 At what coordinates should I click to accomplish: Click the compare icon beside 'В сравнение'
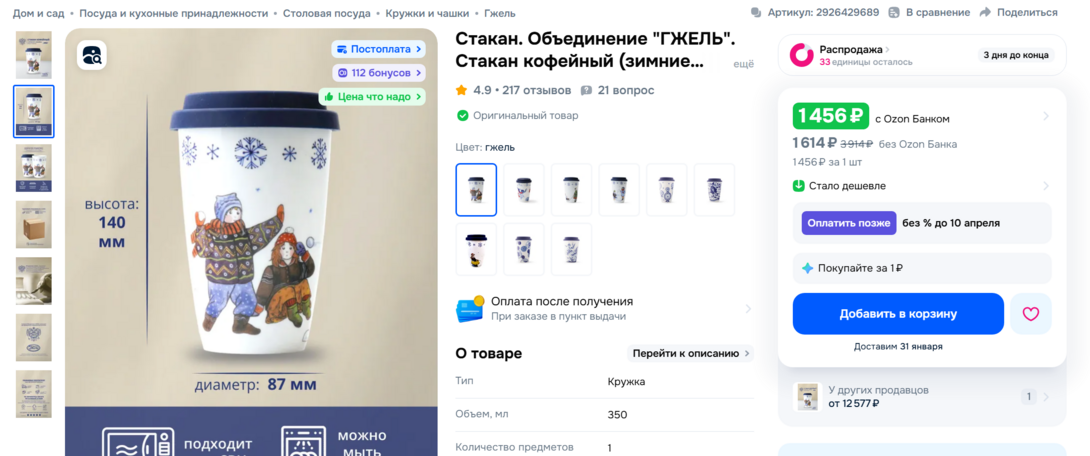[894, 13]
